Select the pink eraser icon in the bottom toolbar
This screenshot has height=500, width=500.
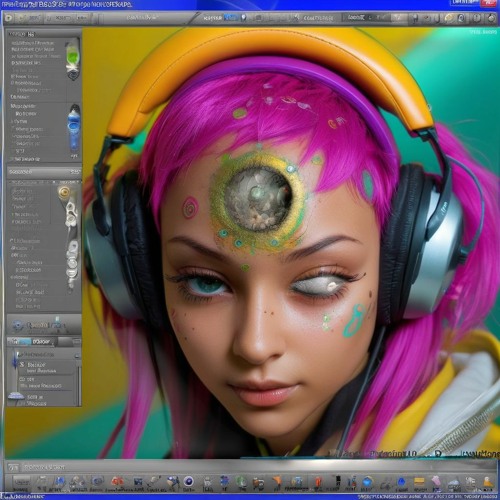(436, 481)
